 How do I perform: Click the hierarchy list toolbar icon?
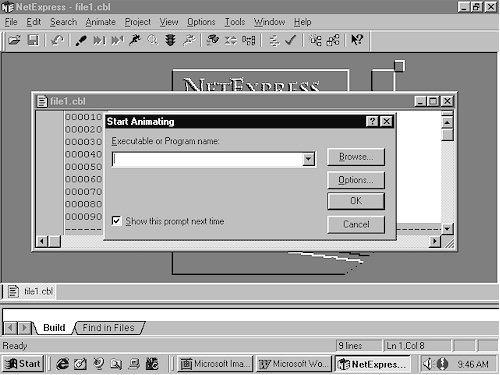tap(249, 40)
